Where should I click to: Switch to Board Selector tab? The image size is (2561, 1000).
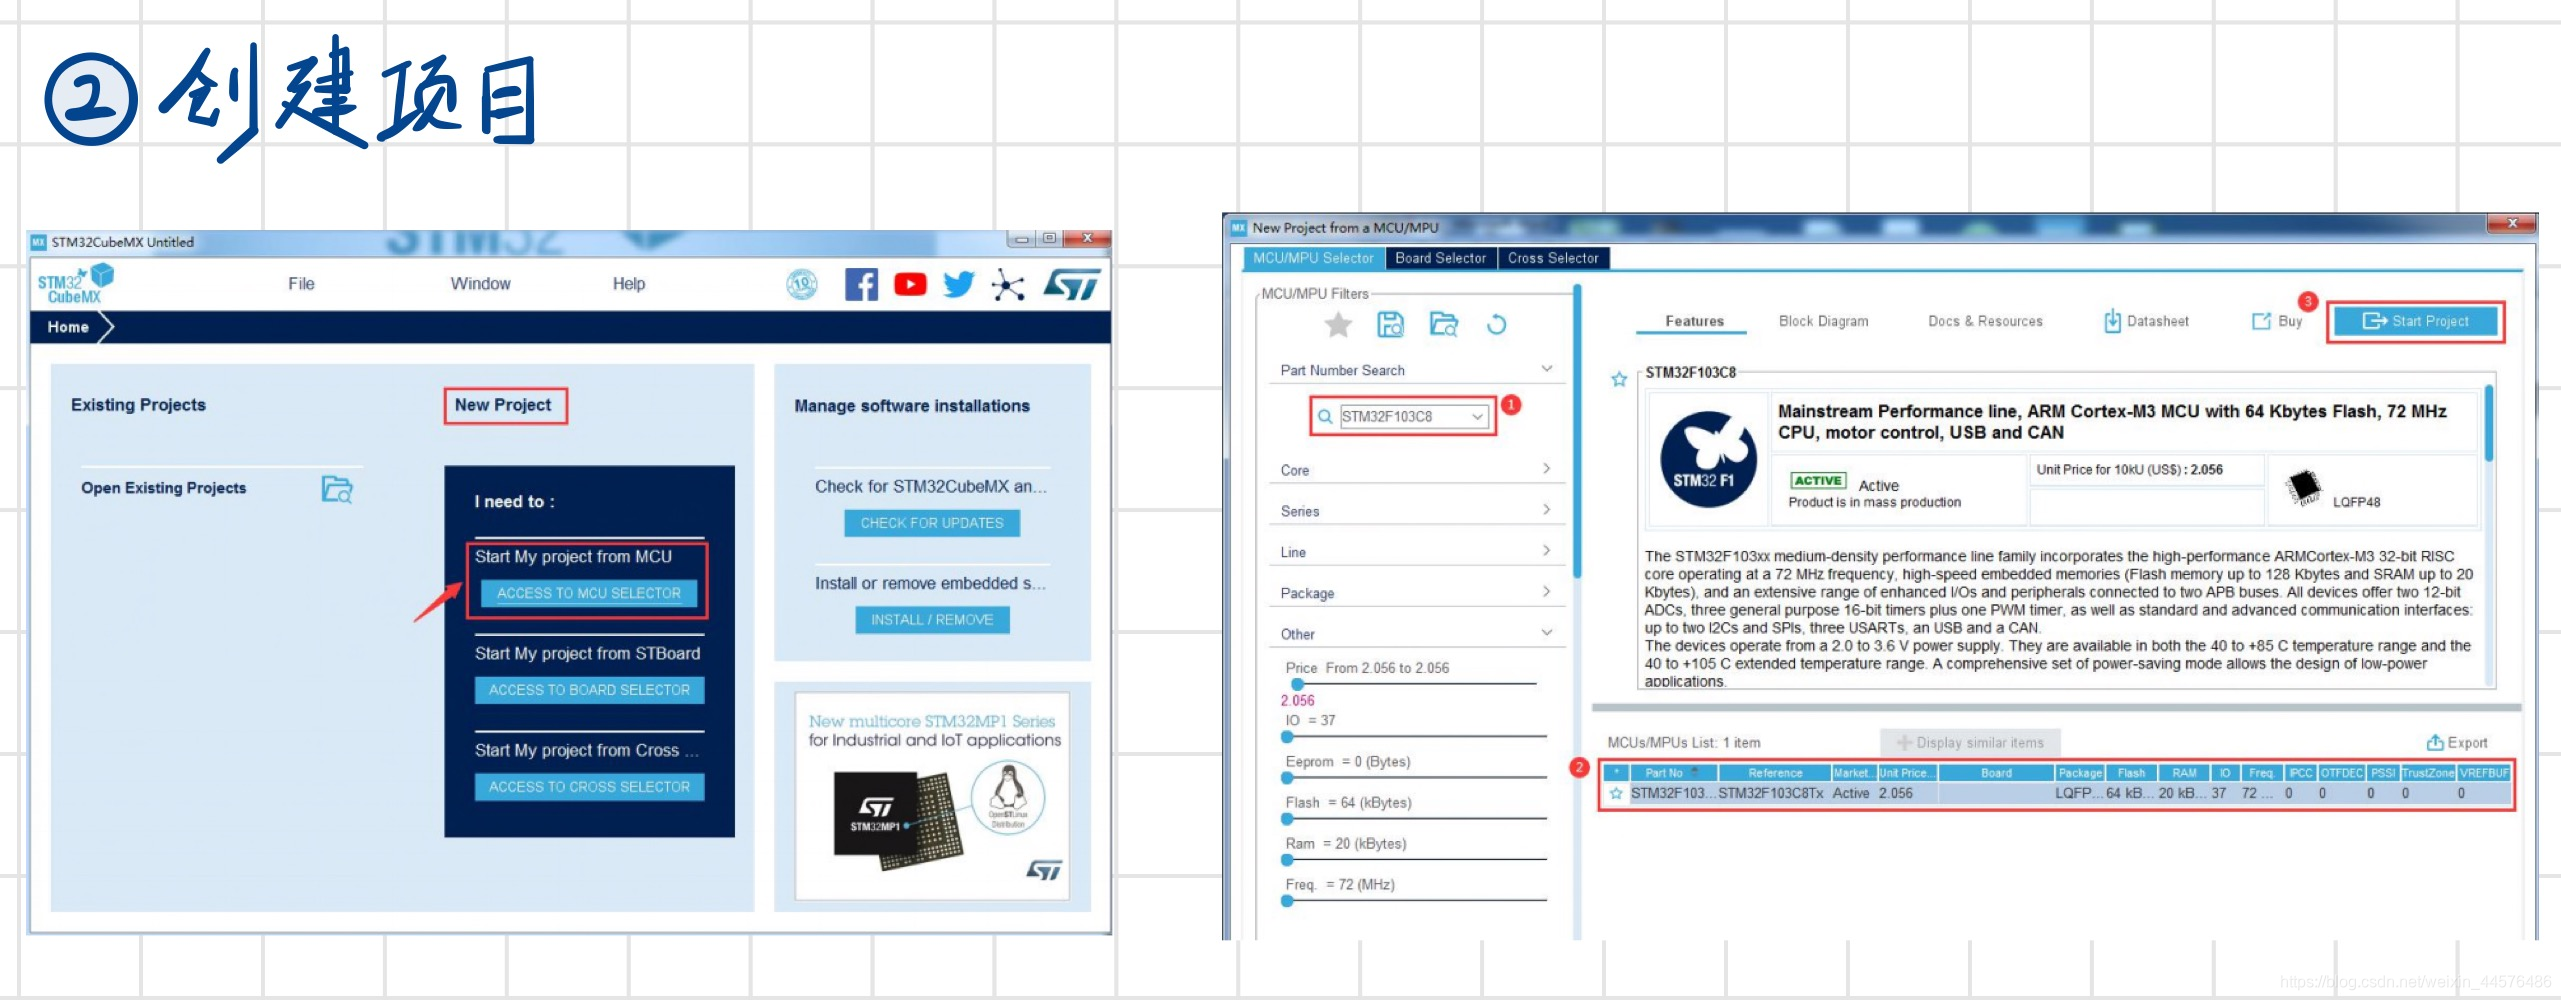pos(1440,258)
